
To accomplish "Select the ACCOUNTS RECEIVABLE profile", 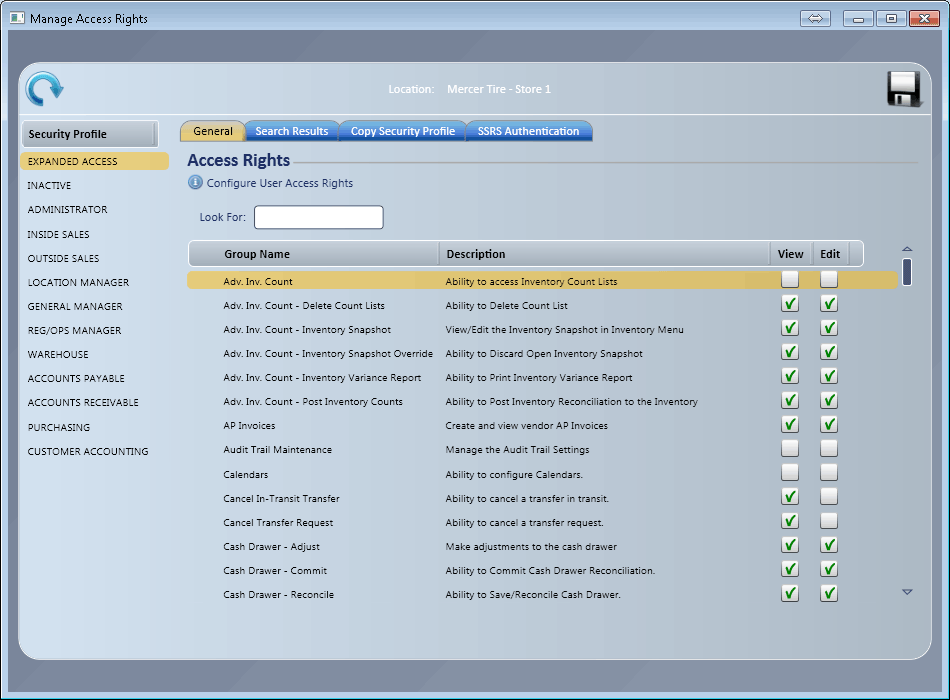I will pyautogui.click(x=83, y=403).
